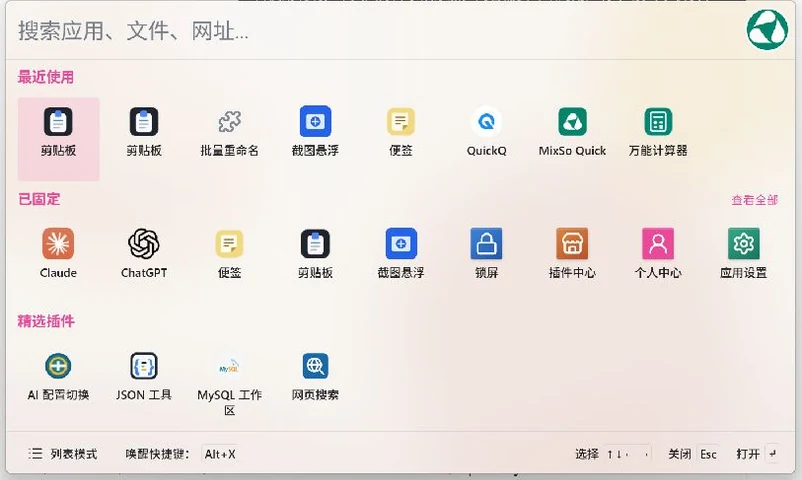Open the highlighted 剪贴板 in 最近使用

[x=58, y=139]
